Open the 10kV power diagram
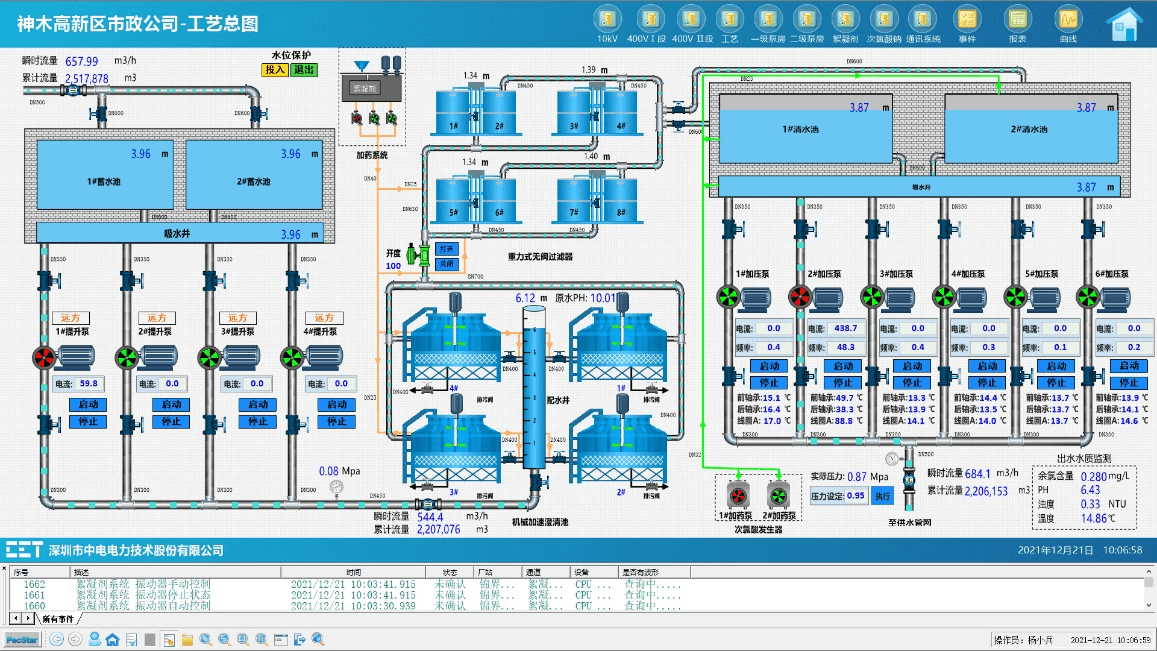The image size is (1157, 651). tap(607, 21)
